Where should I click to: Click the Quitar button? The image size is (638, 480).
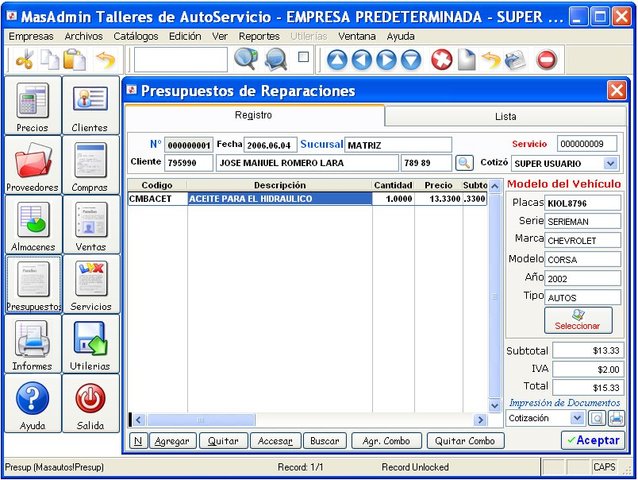pos(223,441)
